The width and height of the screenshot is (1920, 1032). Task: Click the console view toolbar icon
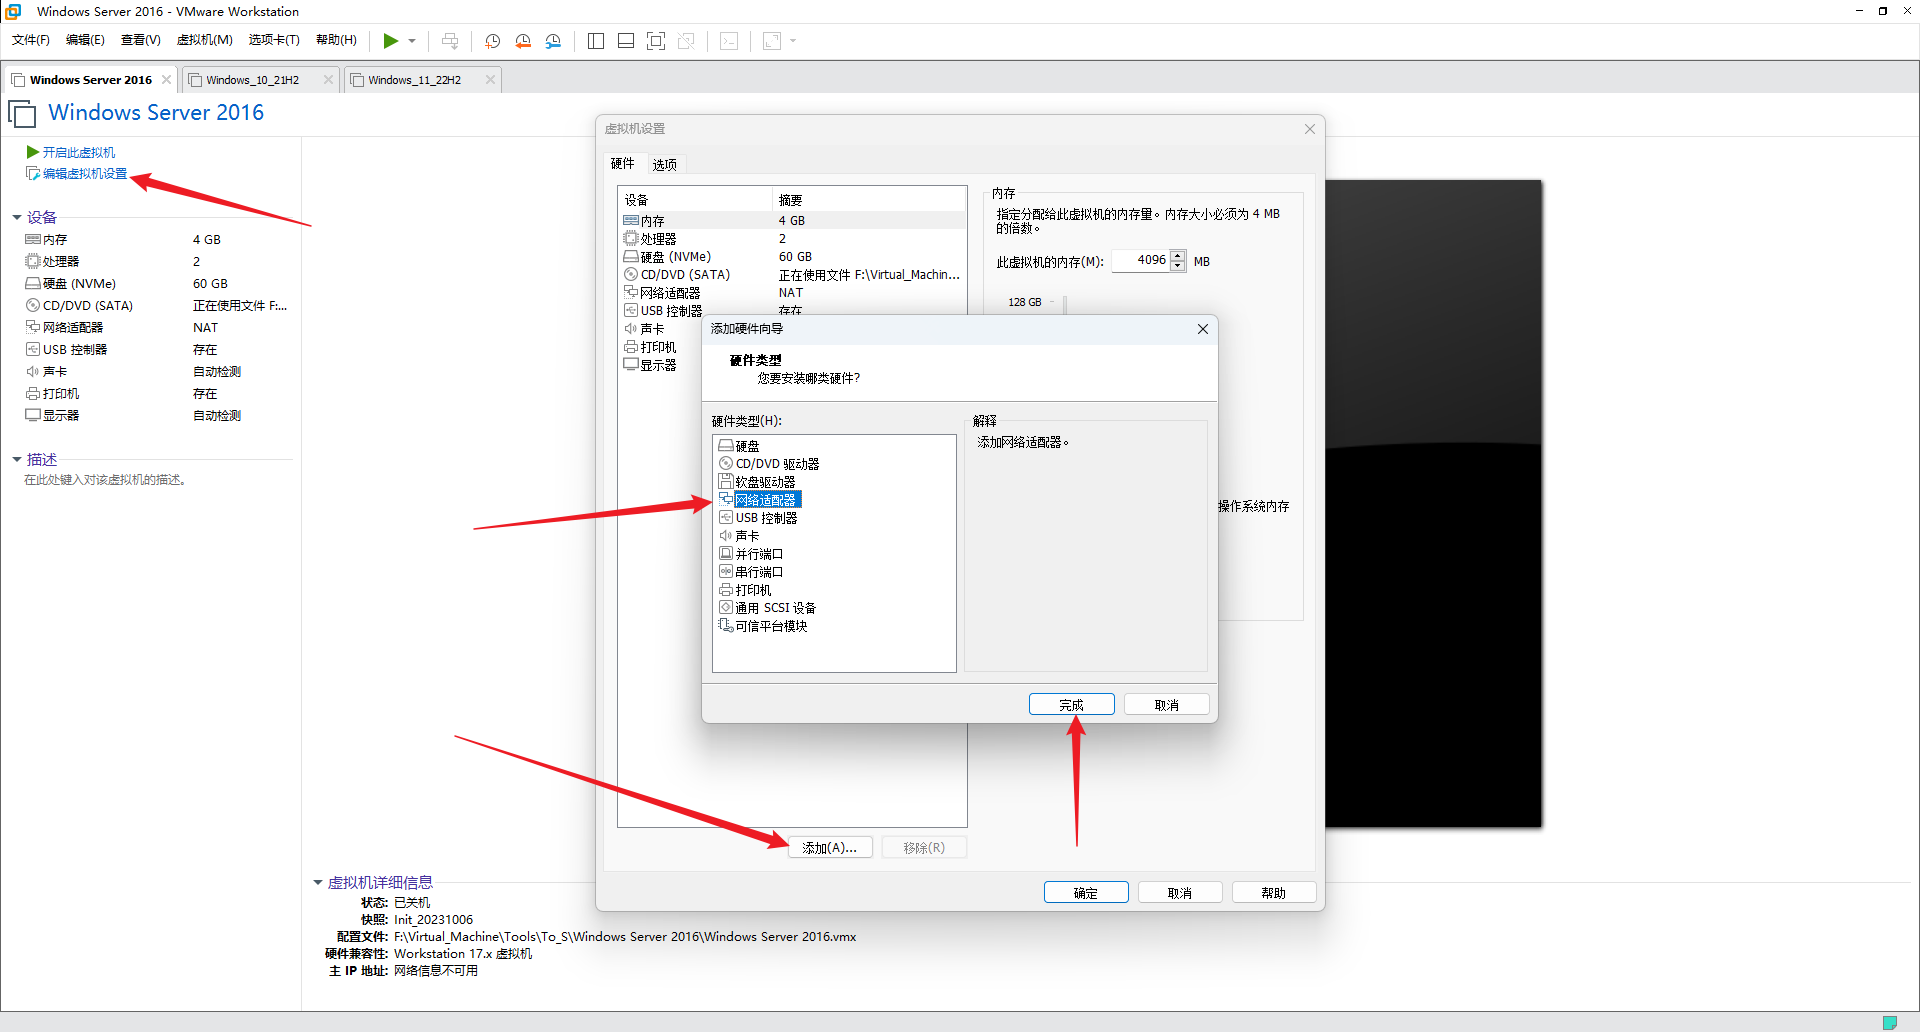(x=730, y=41)
